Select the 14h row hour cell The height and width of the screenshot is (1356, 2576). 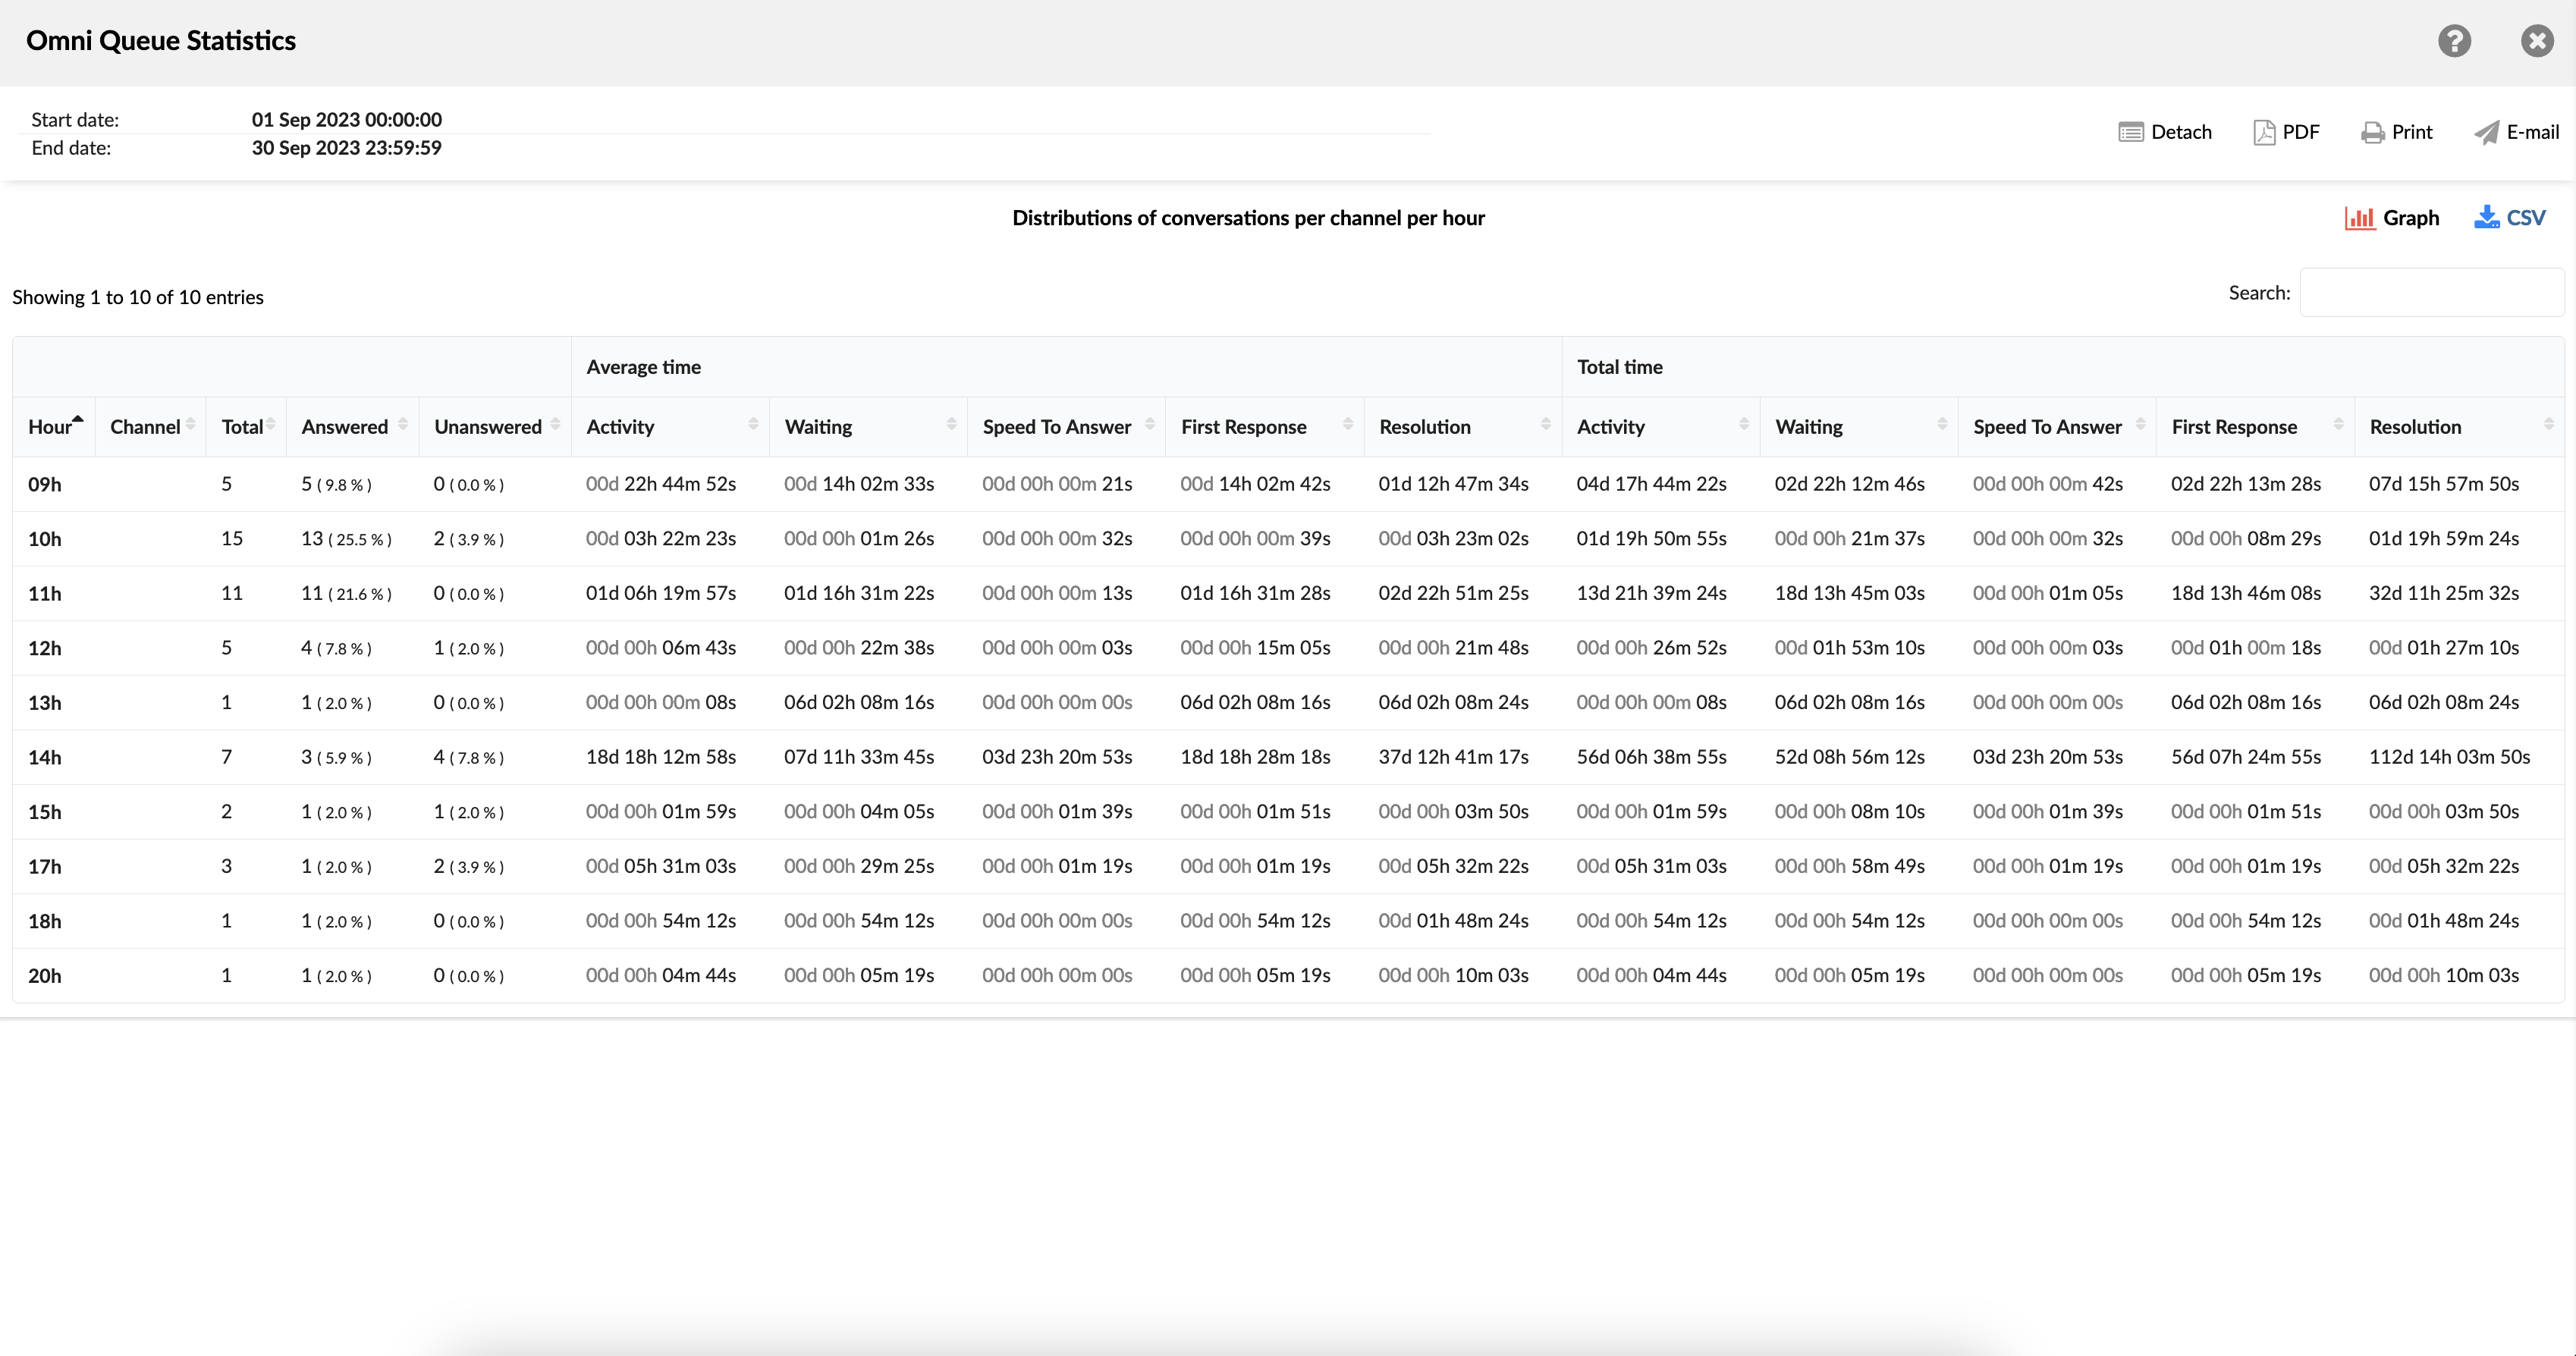(x=45, y=758)
